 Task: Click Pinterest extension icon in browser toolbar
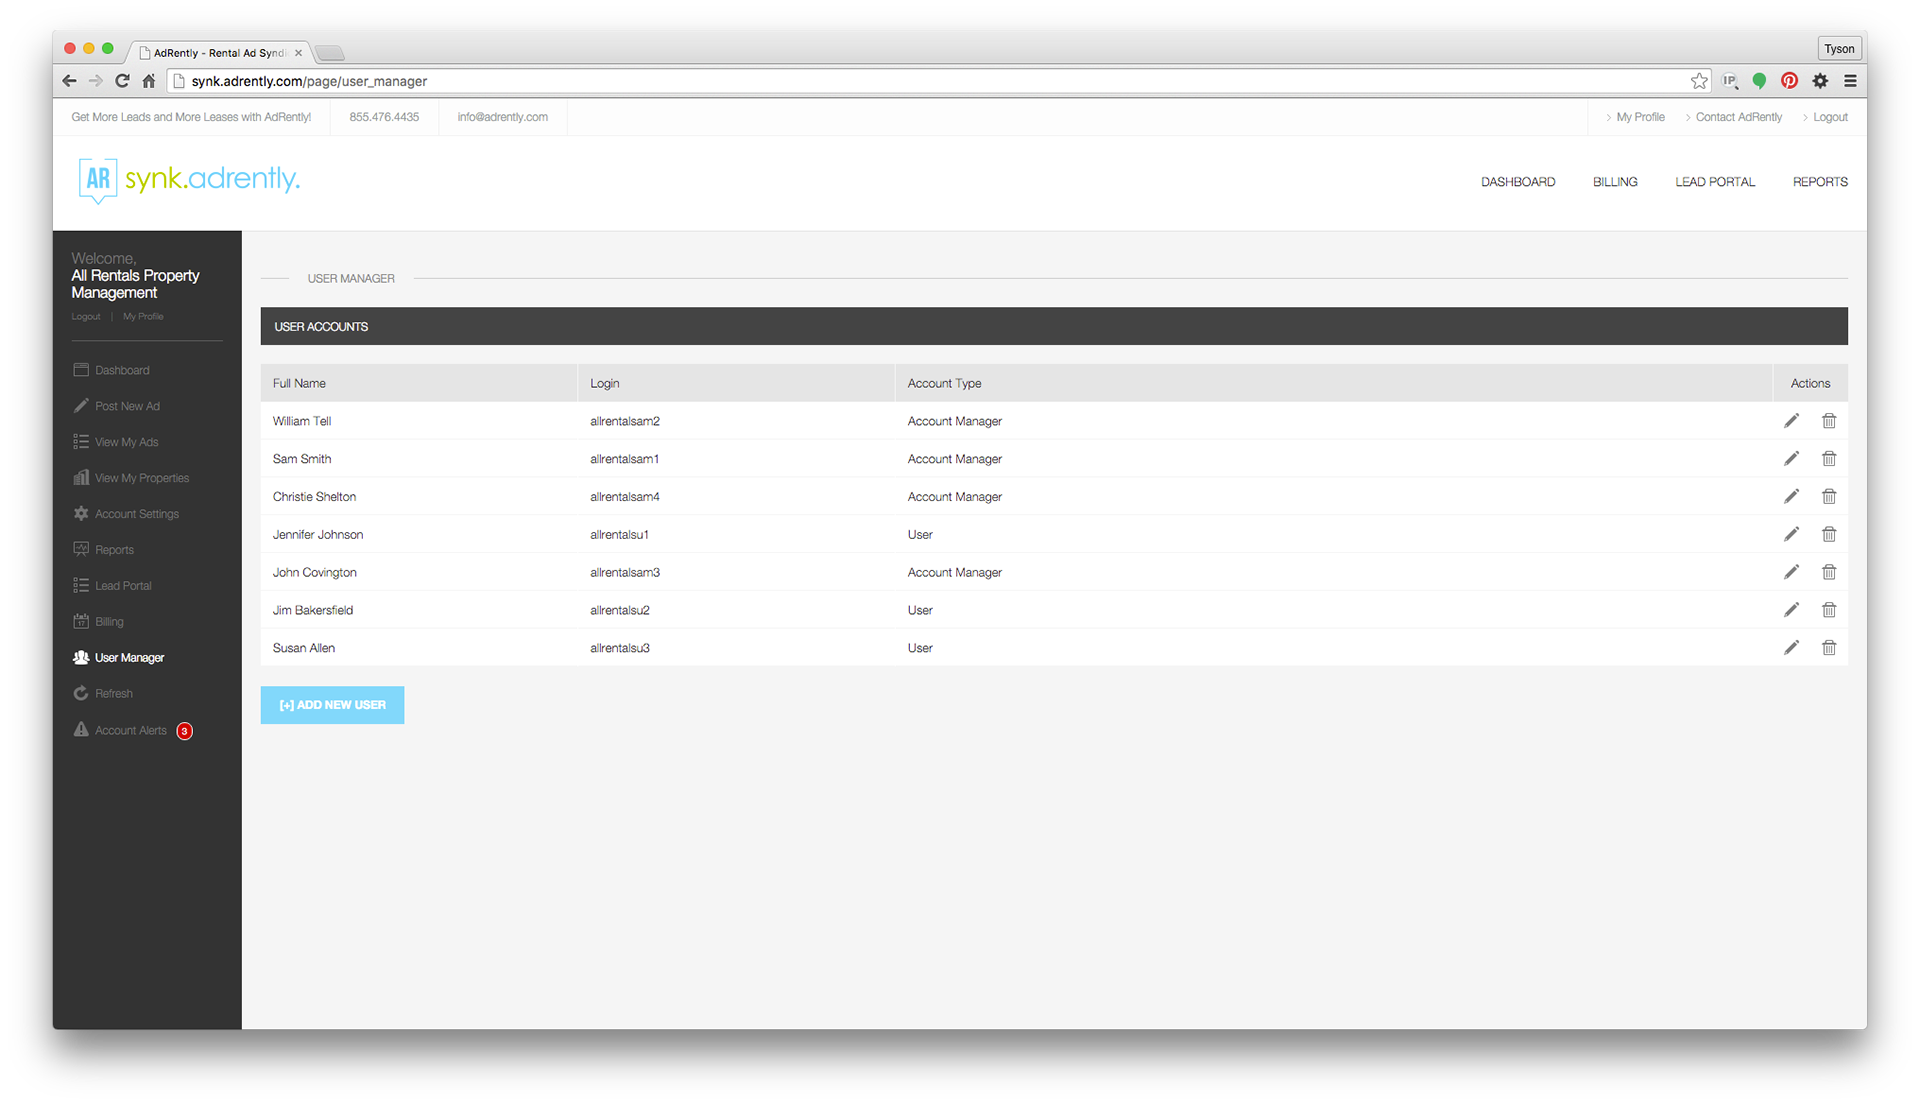pos(1789,81)
